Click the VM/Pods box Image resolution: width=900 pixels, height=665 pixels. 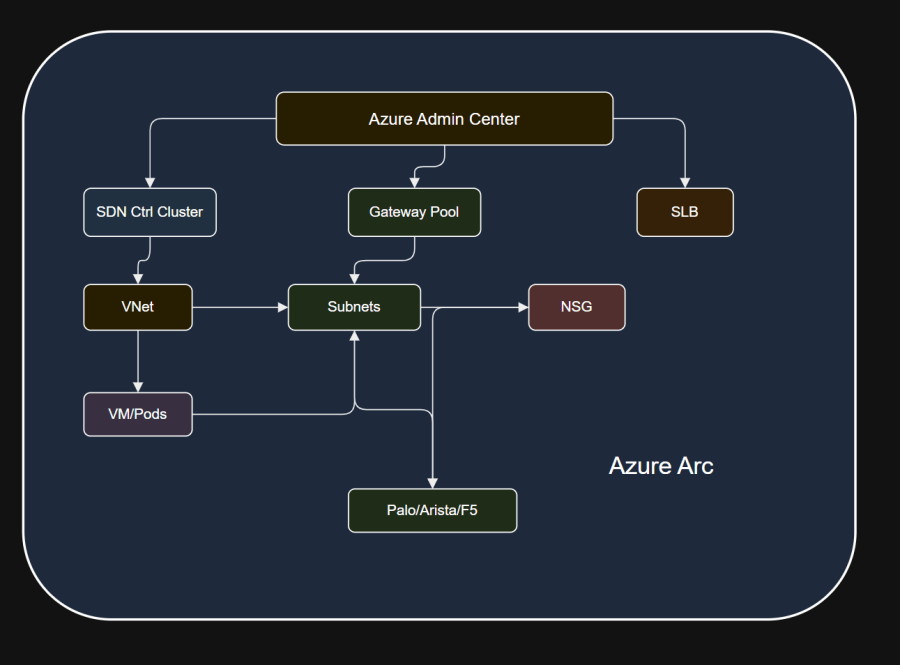[x=138, y=414]
